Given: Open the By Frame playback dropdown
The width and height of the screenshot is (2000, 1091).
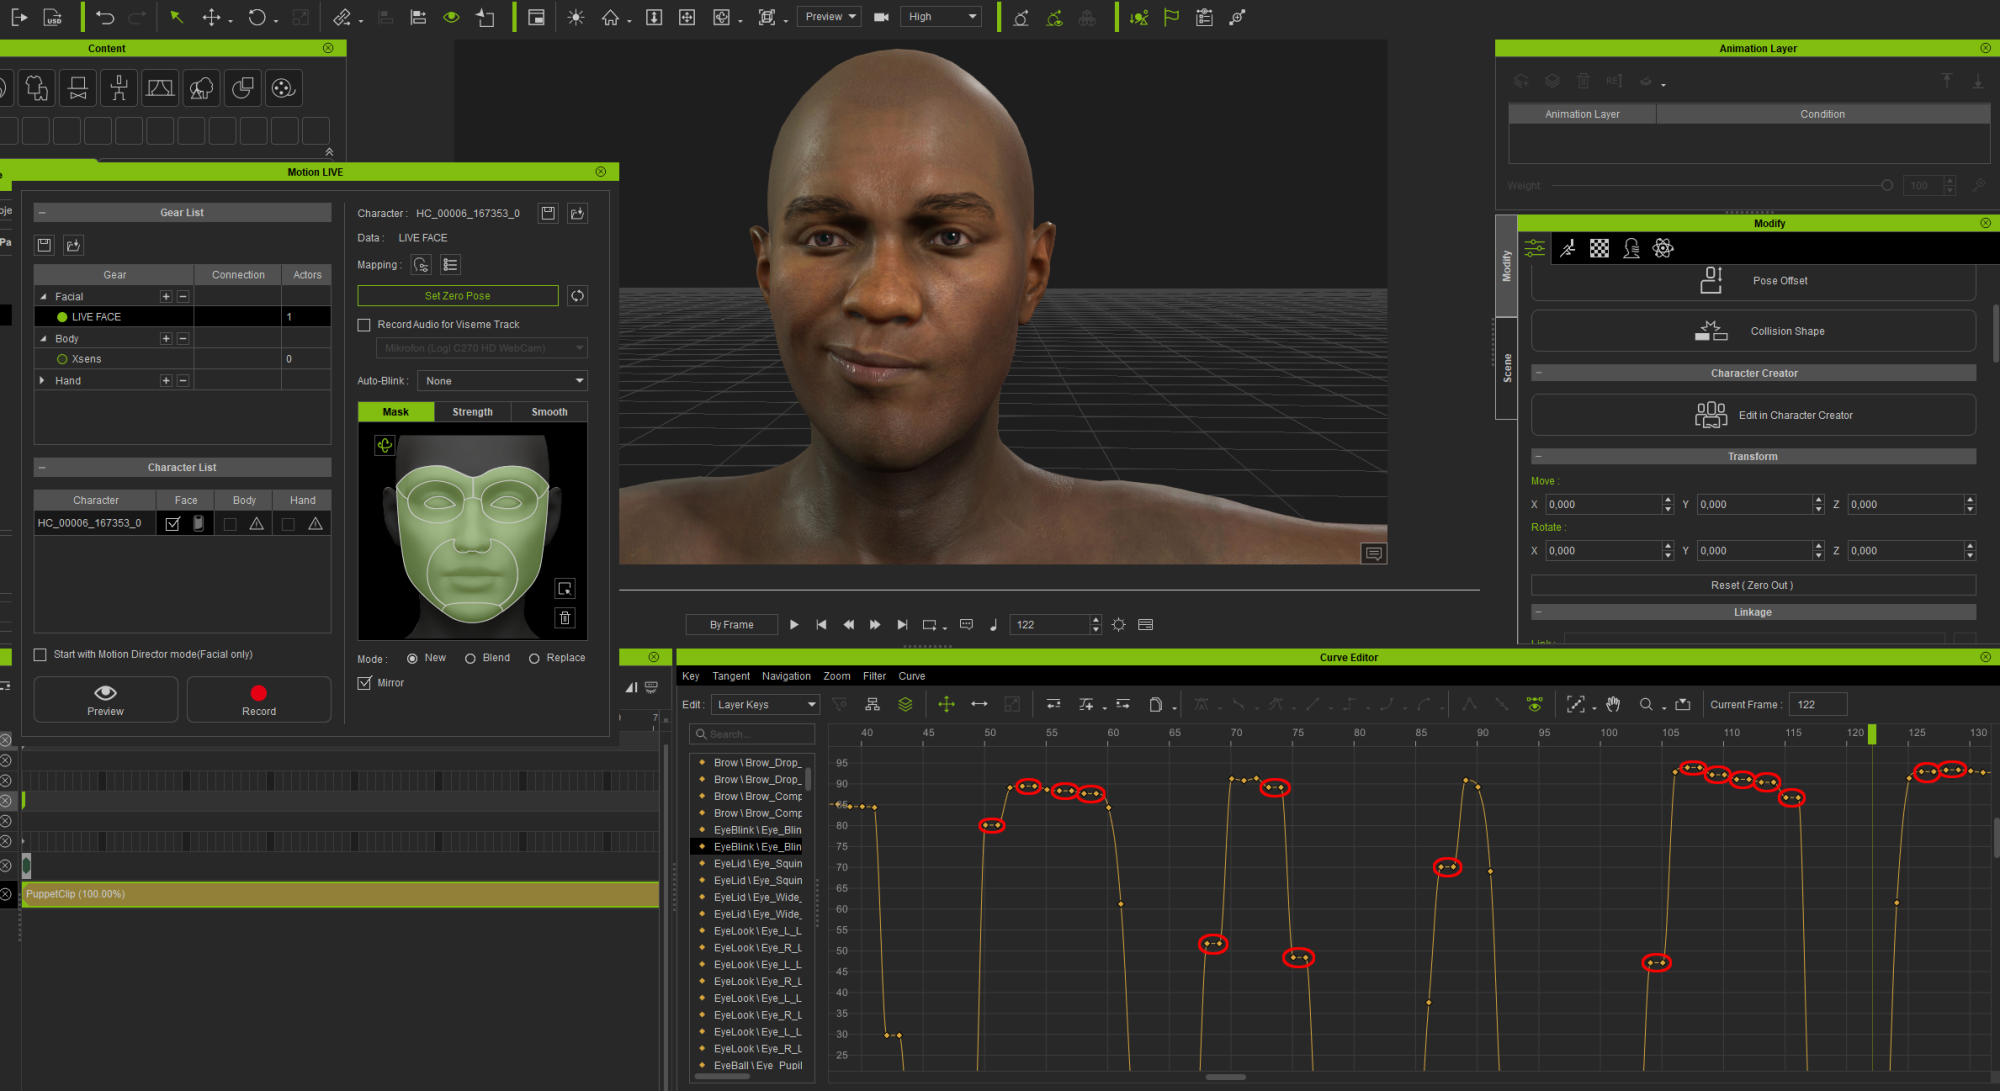Looking at the screenshot, I should point(731,625).
